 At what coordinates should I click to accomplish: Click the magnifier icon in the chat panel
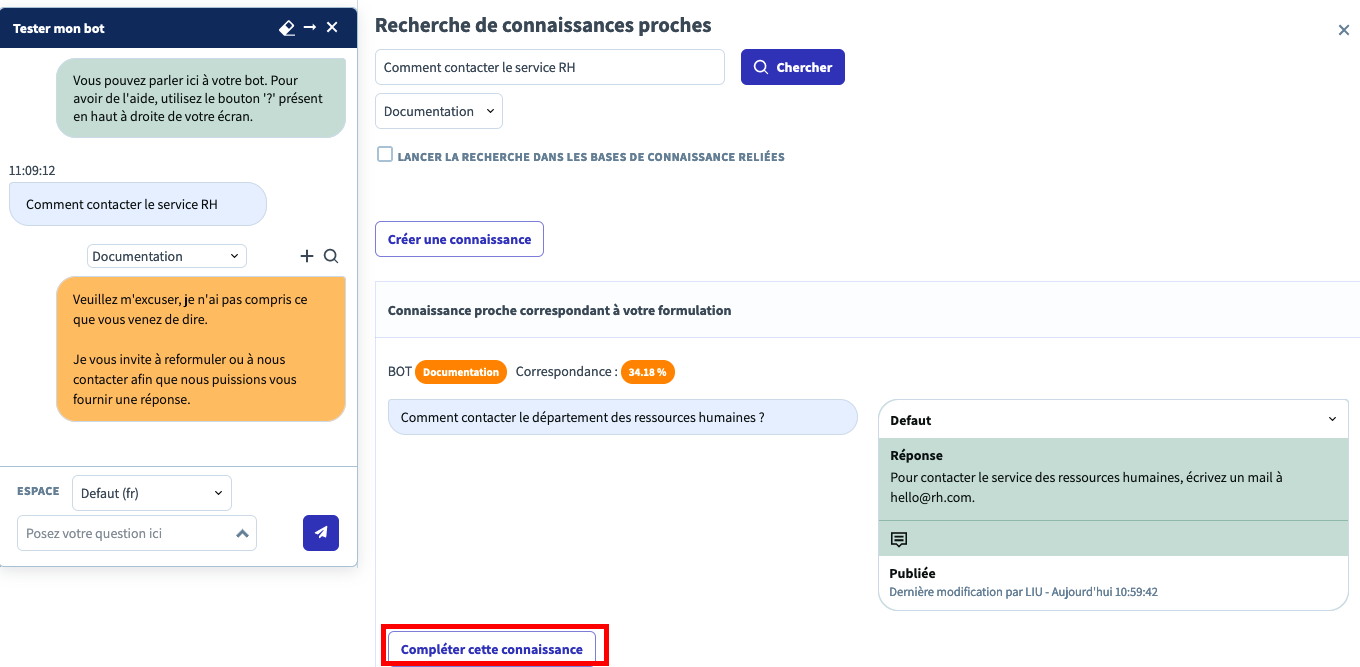(x=331, y=256)
